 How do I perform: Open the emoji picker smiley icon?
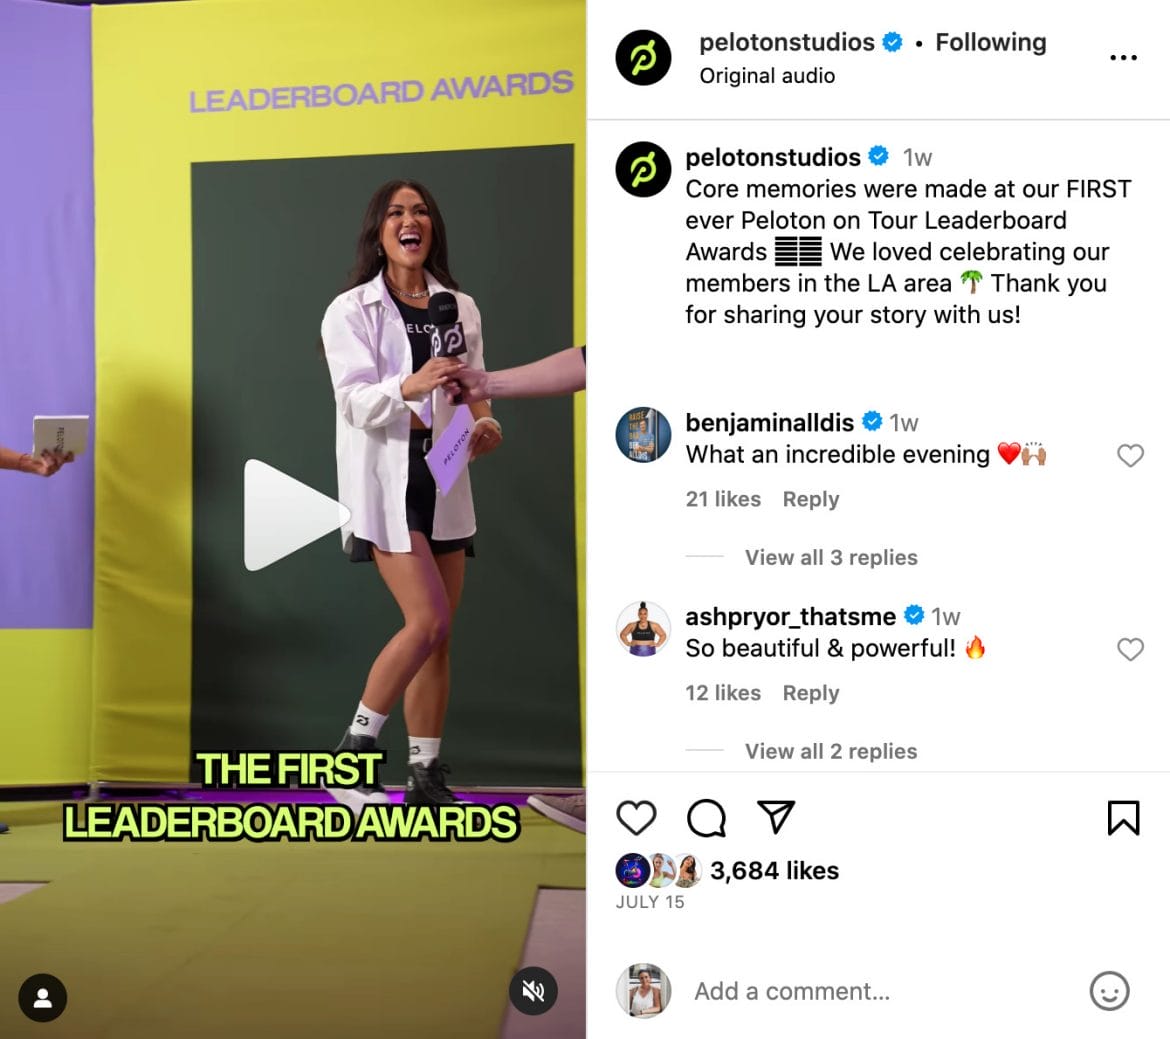(1109, 991)
